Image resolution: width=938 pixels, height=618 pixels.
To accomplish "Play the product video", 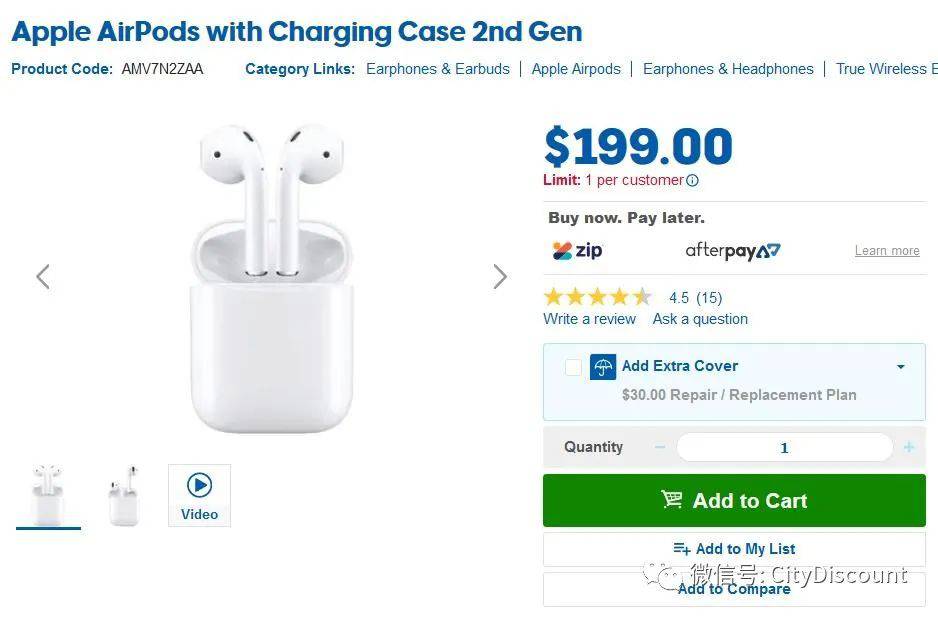I will (x=199, y=495).
